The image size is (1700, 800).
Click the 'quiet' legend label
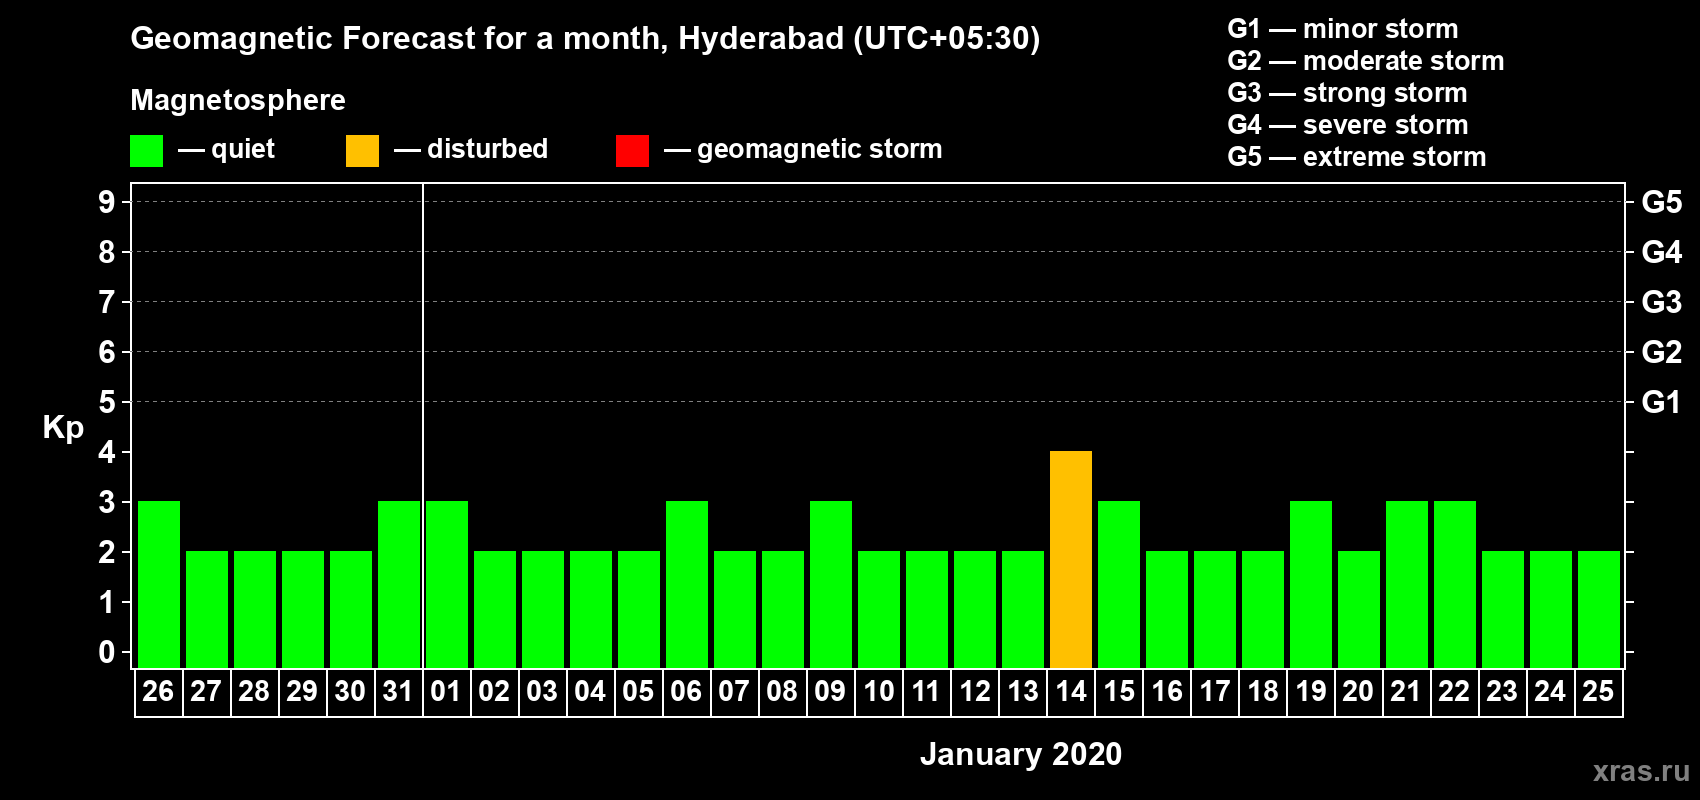(243, 150)
